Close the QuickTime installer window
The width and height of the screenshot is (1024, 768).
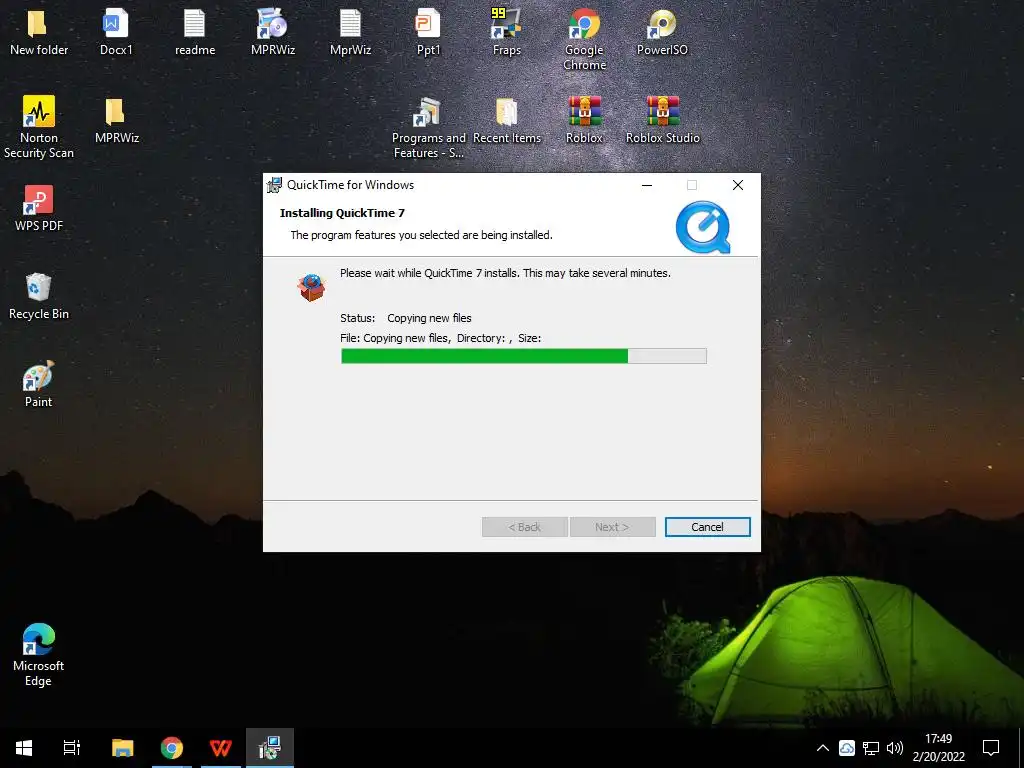[738, 185]
